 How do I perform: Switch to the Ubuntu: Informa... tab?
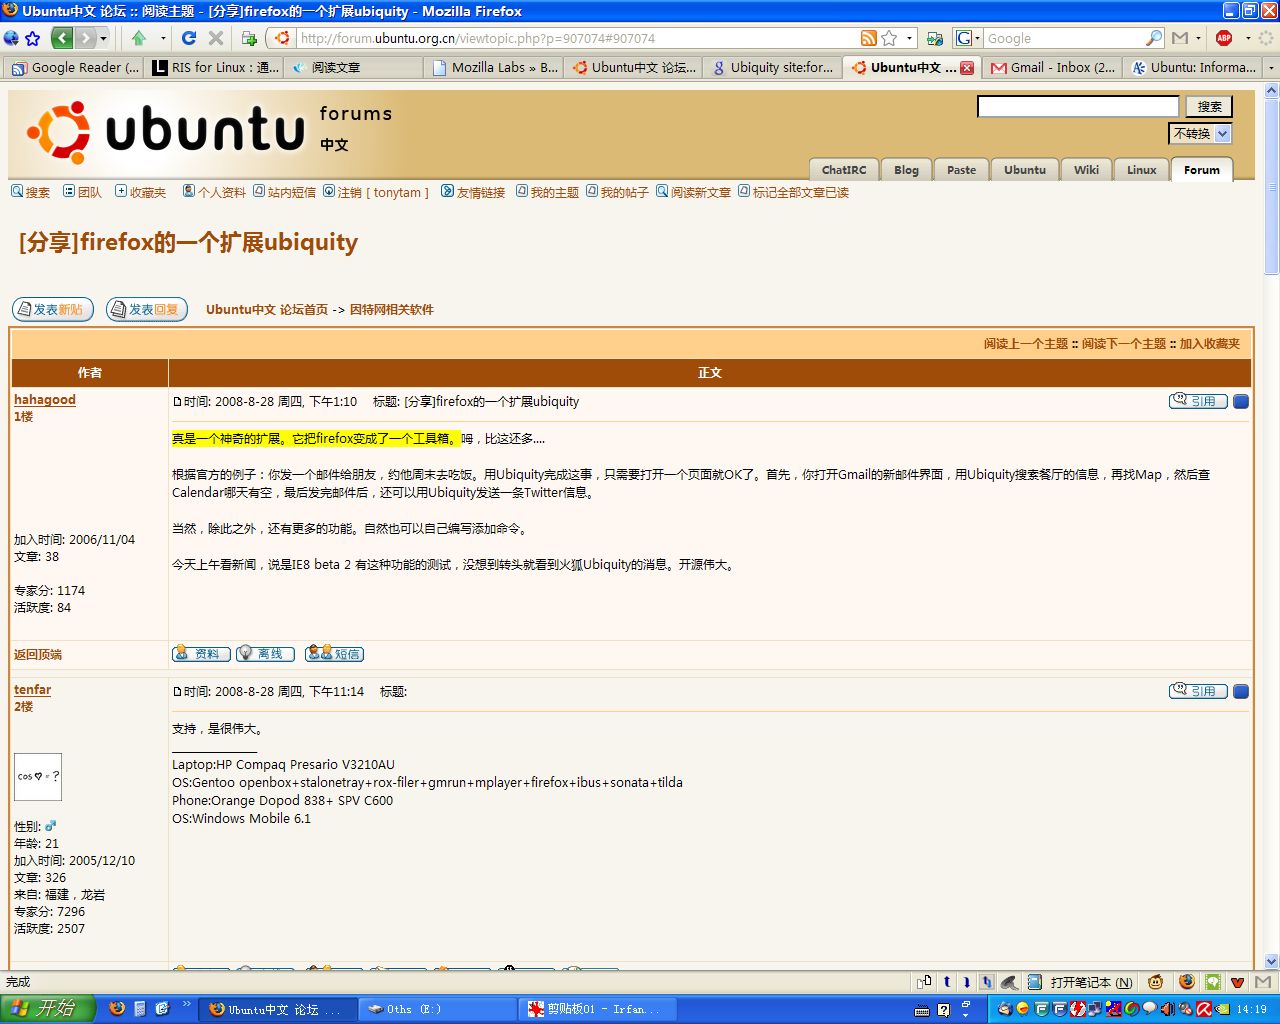pyautogui.click(x=1192, y=67)
